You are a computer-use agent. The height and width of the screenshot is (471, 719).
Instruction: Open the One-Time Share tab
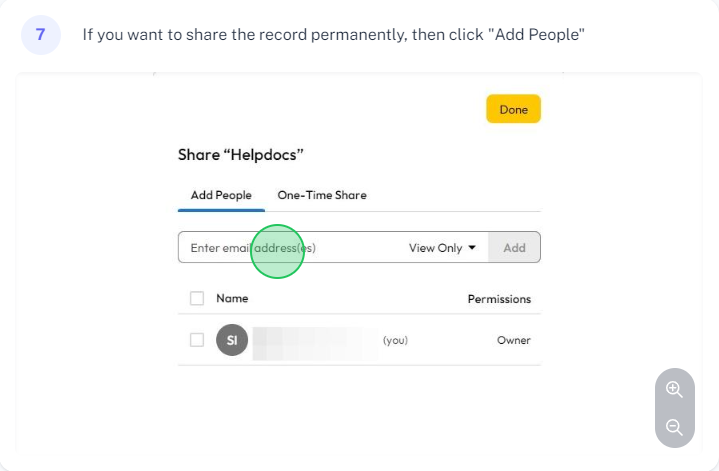[322, 195]
